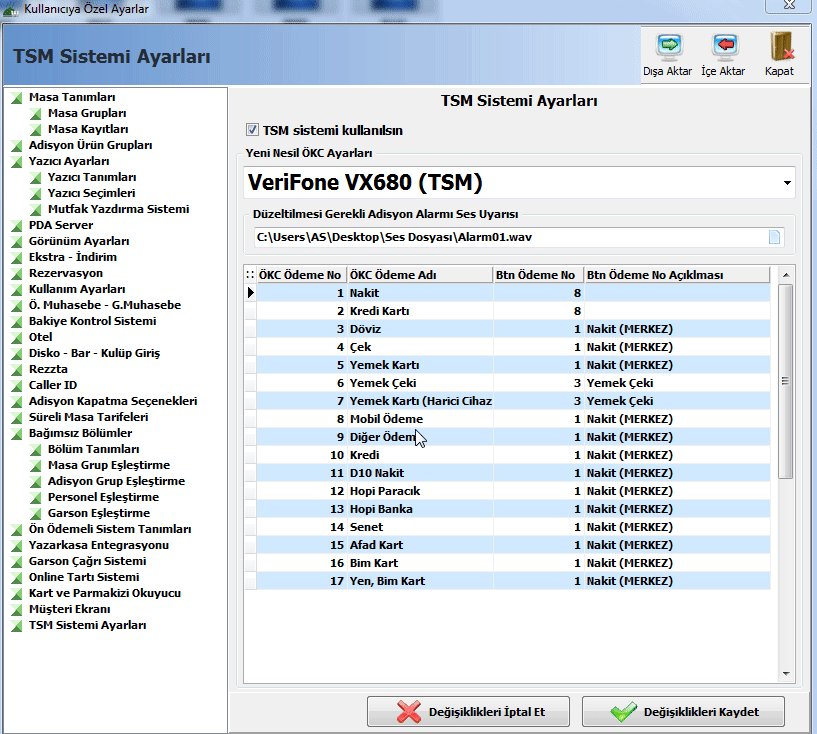Select Adisyon Grup Eşleştirme in the tree
Viewport: 817px width, 734px height.
pyautogui.click(x=116, y=481)
